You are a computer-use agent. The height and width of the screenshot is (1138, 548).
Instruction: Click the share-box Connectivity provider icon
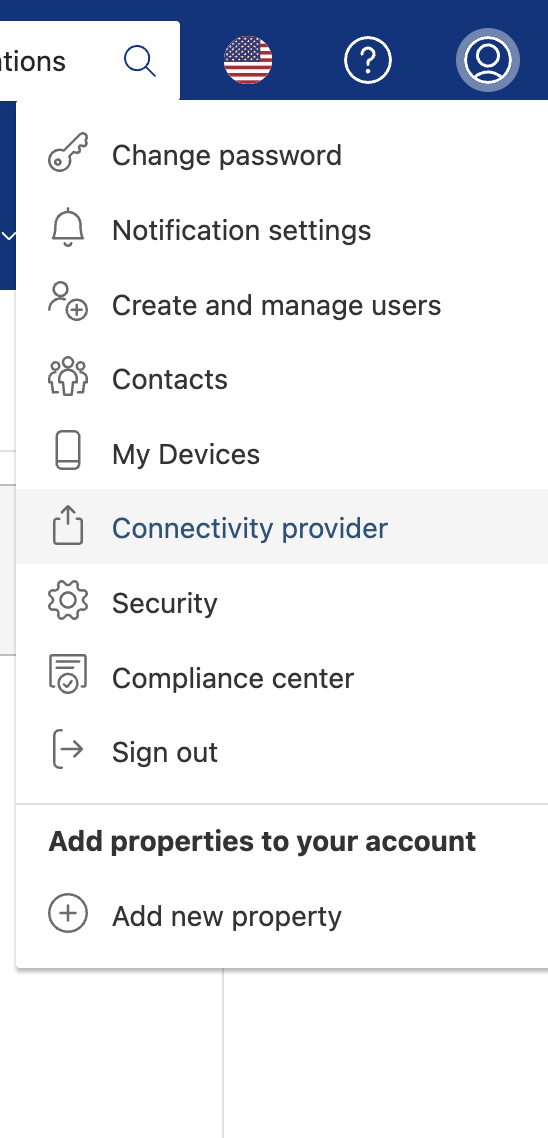68,525
